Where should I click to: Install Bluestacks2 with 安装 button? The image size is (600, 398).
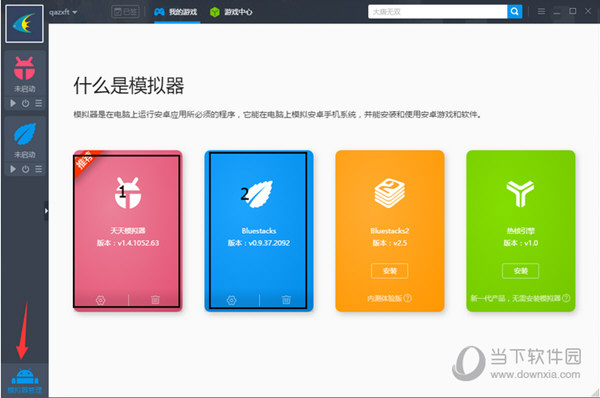coord(390,271)
